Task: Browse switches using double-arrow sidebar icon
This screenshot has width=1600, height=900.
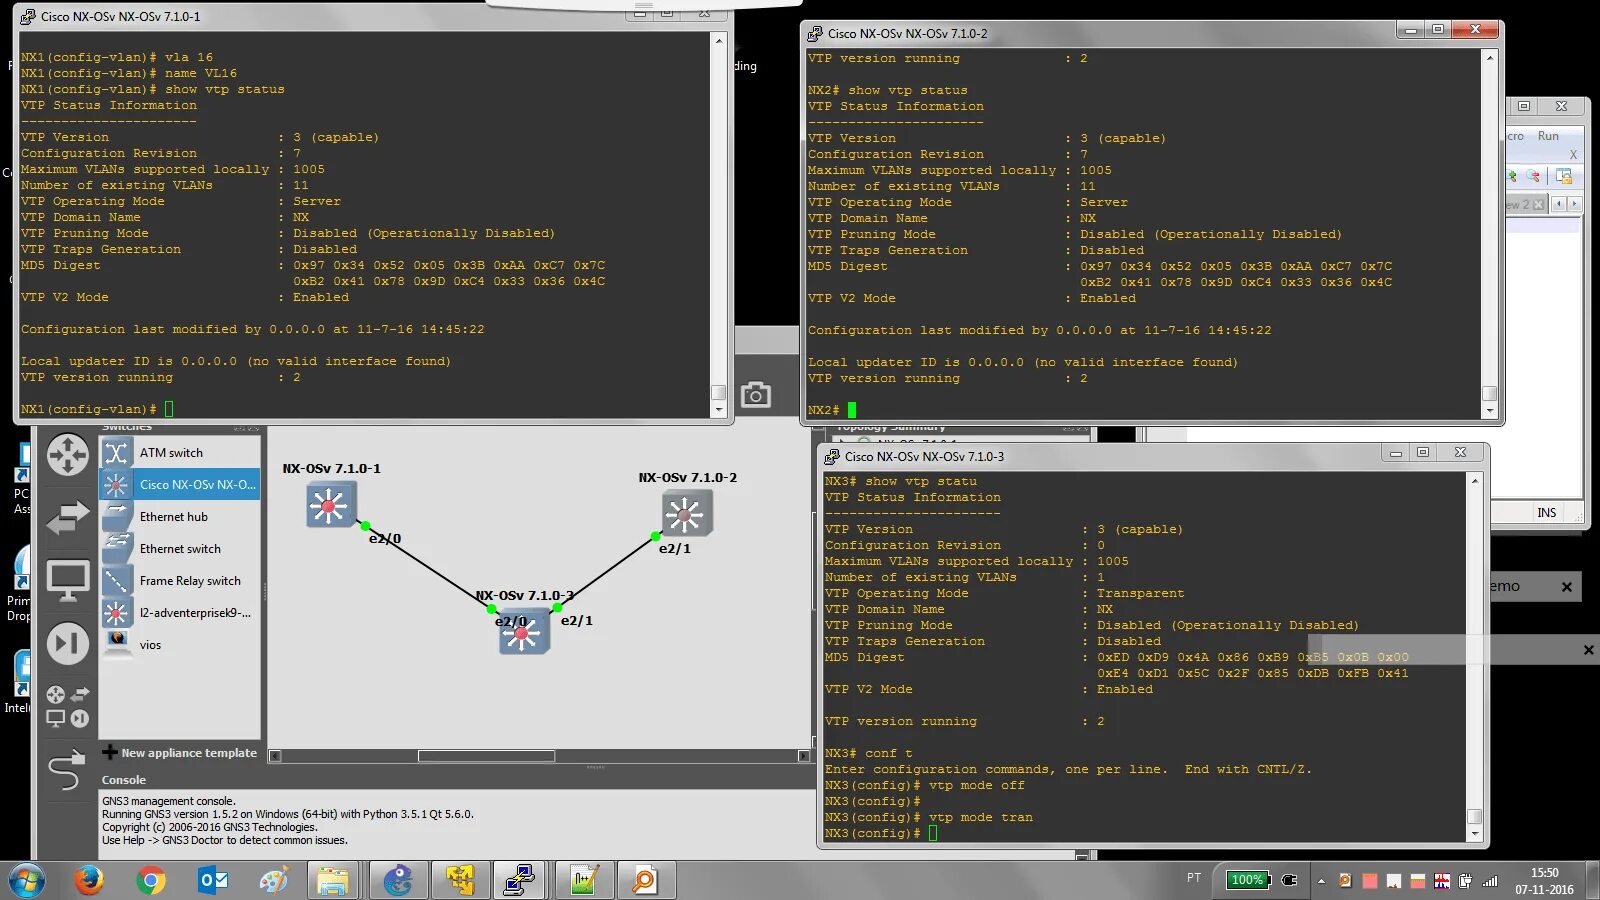Action: click(x=68, y=517)
